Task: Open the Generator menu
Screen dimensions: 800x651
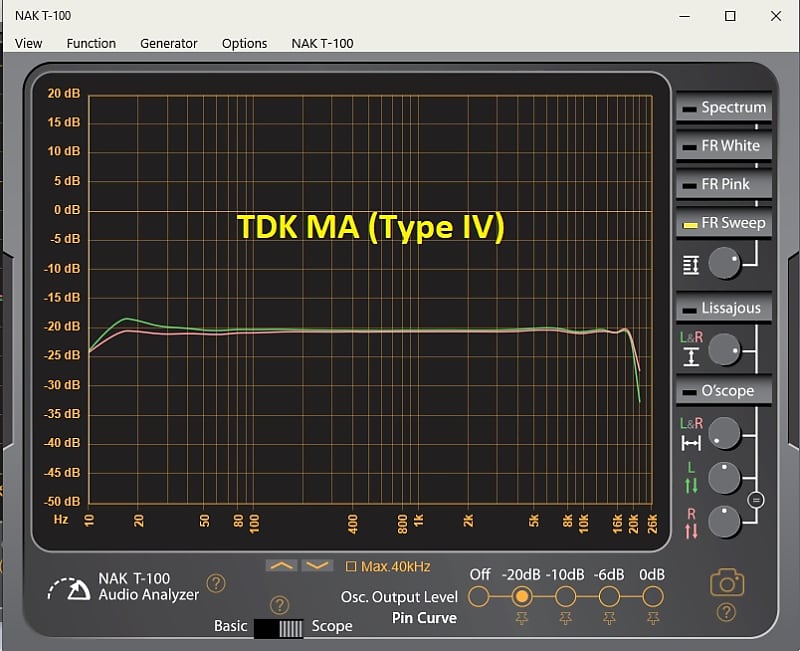Action: point(168,43)
